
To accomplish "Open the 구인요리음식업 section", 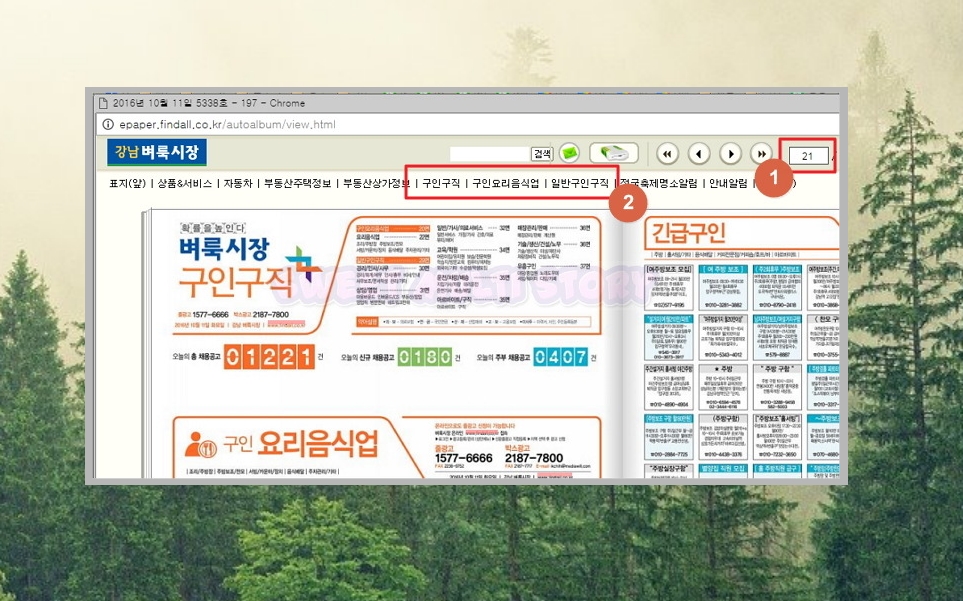I will [505, 183].
